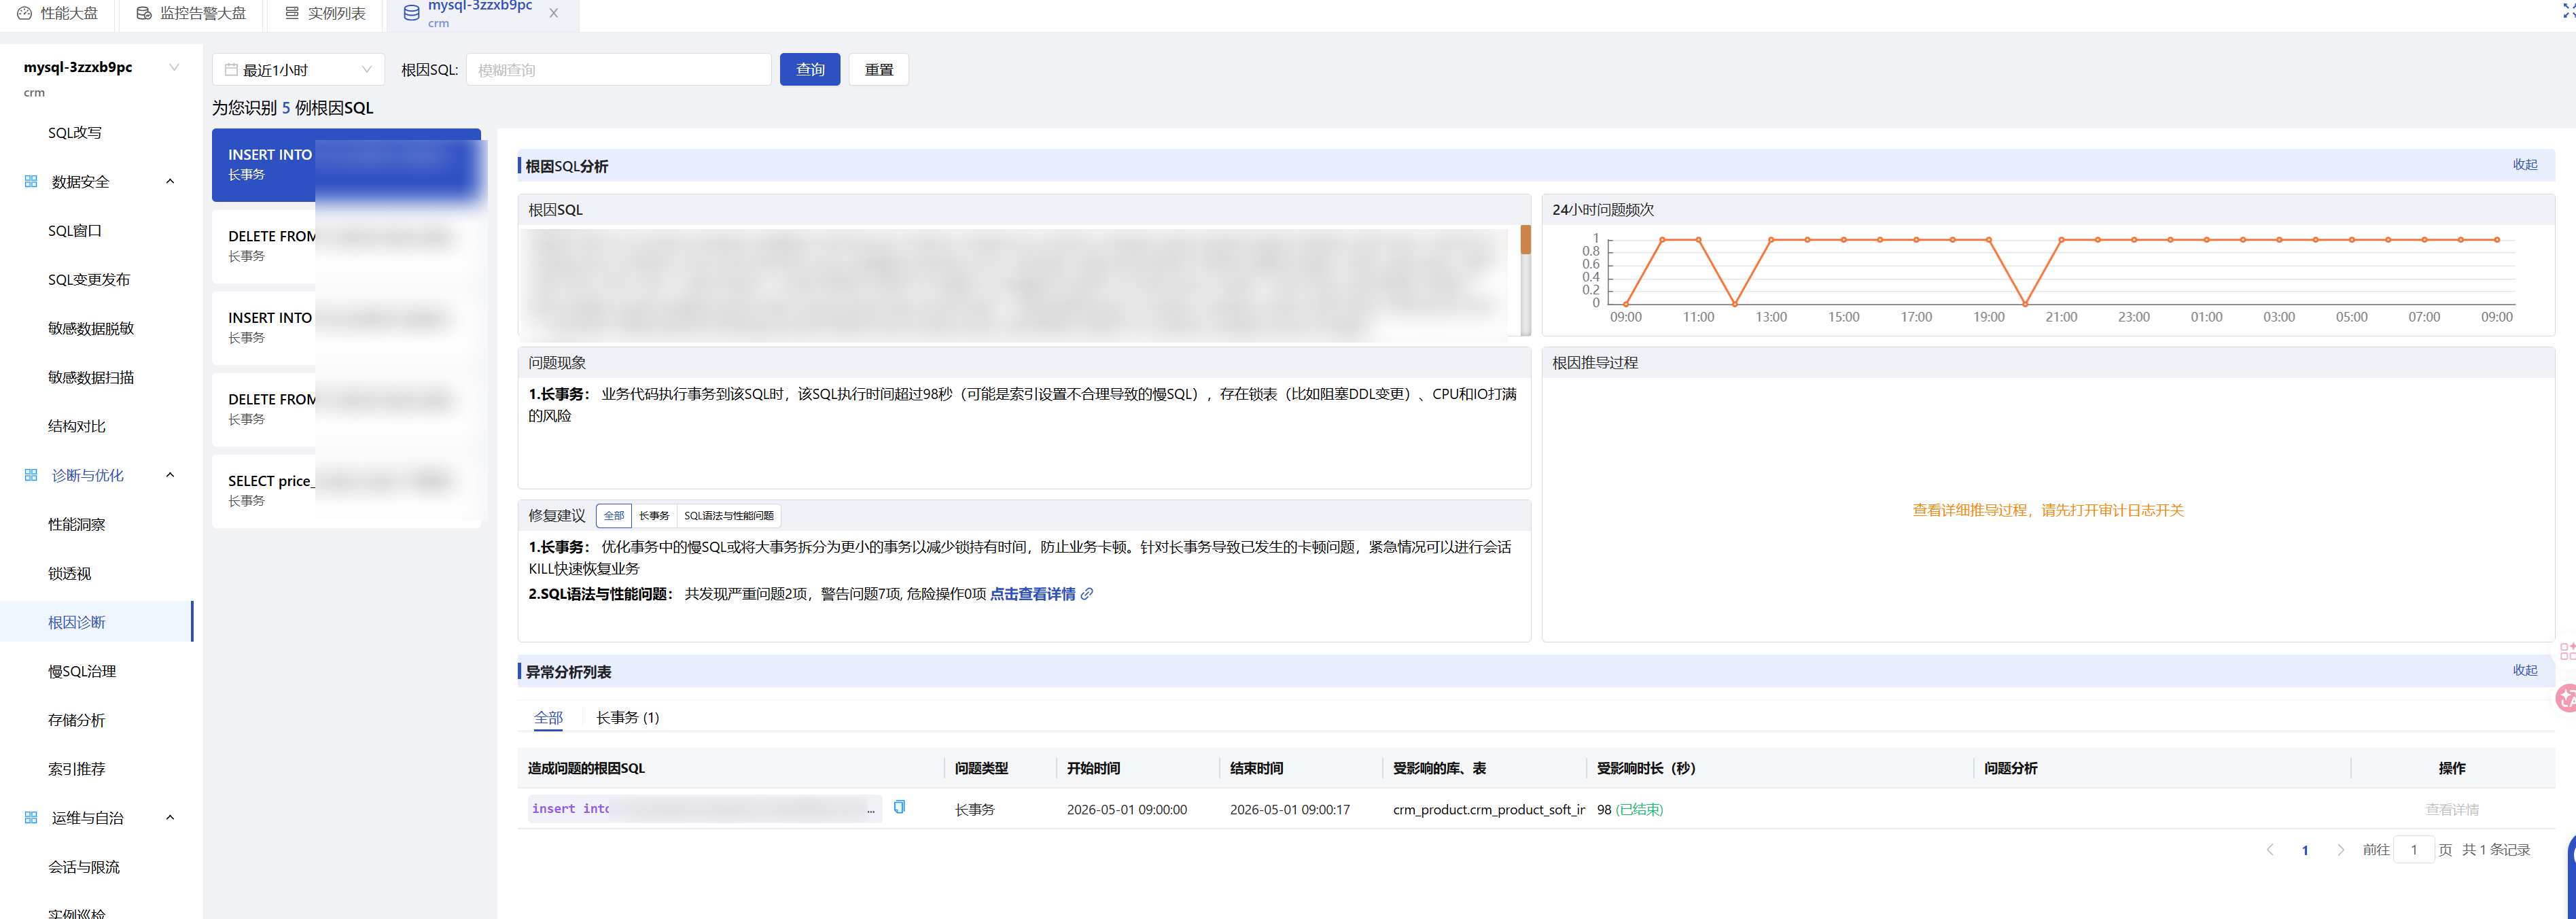Click the 前往 page number input
Image resolution: width=2576 pixels, height=919 pixels.
[x=2414, y=850]
